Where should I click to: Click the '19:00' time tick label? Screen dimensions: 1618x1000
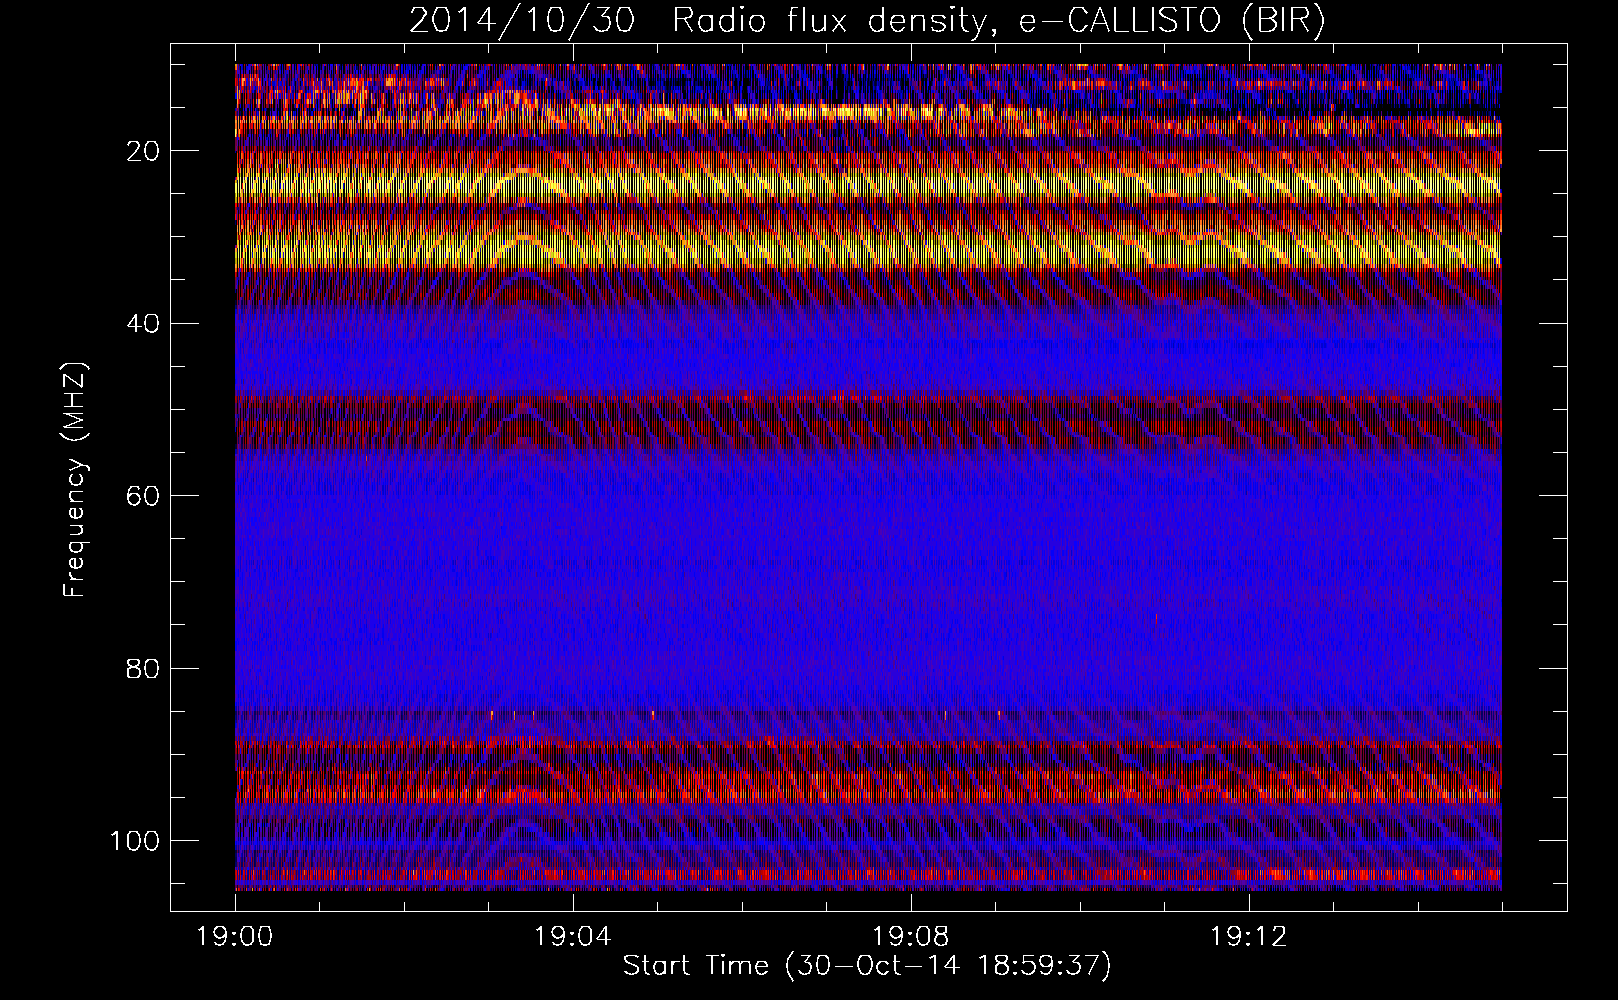pyautogui.click(x=235, y=937)
